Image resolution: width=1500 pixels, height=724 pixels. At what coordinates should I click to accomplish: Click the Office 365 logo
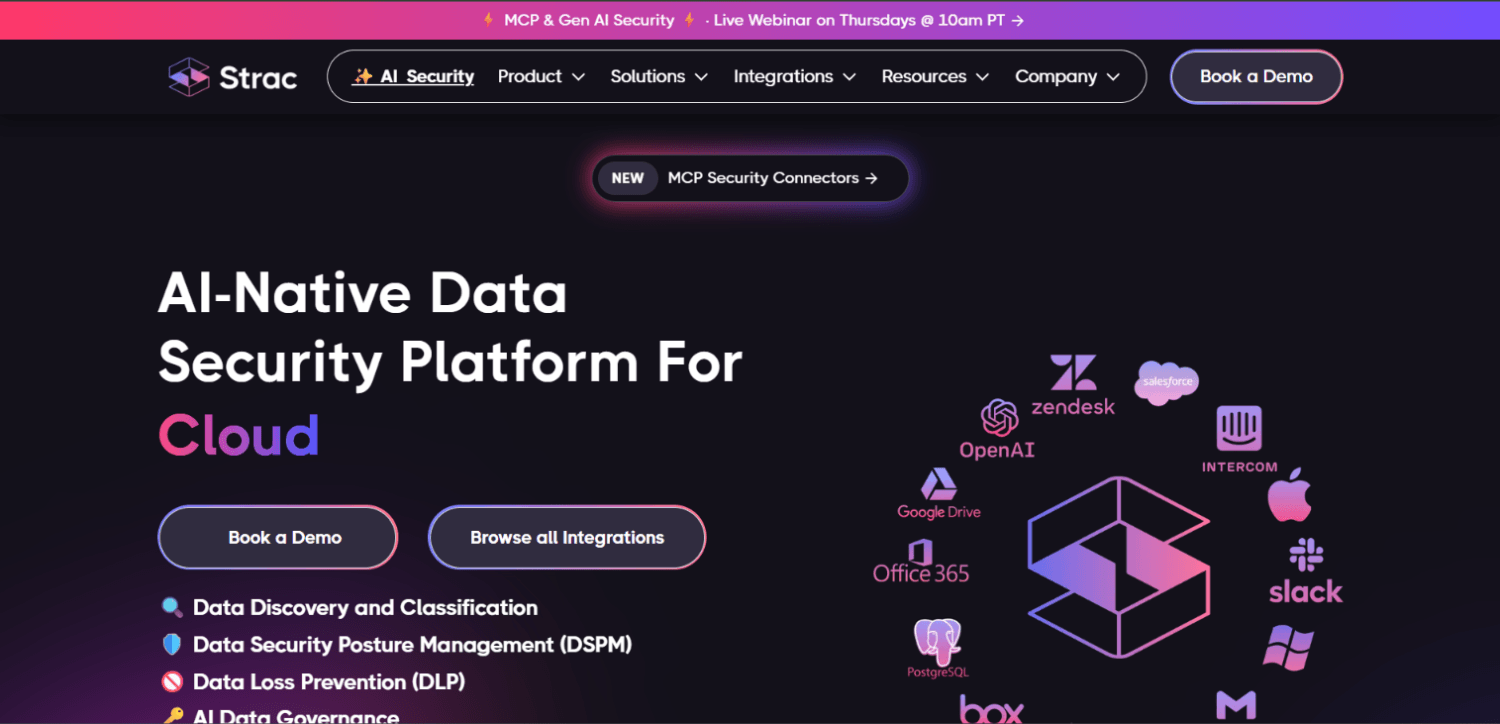click(921, 561)
